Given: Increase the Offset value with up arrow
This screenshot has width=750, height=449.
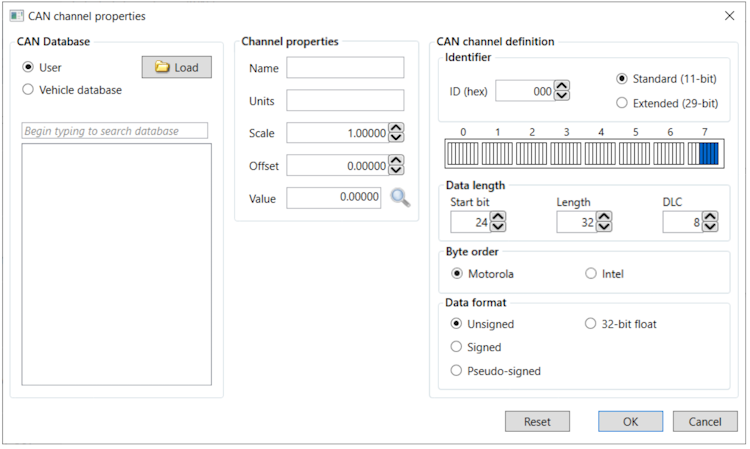Looking at the screenshot, I should (396, 160).
